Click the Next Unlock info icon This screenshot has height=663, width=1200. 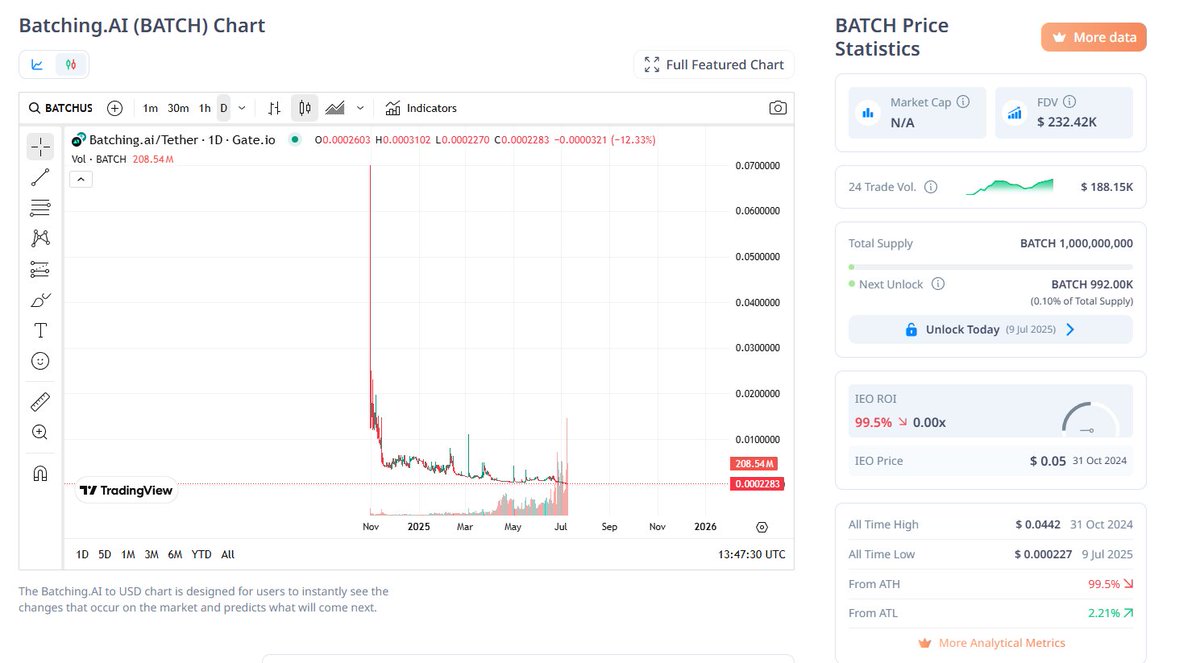coord(938,284)
